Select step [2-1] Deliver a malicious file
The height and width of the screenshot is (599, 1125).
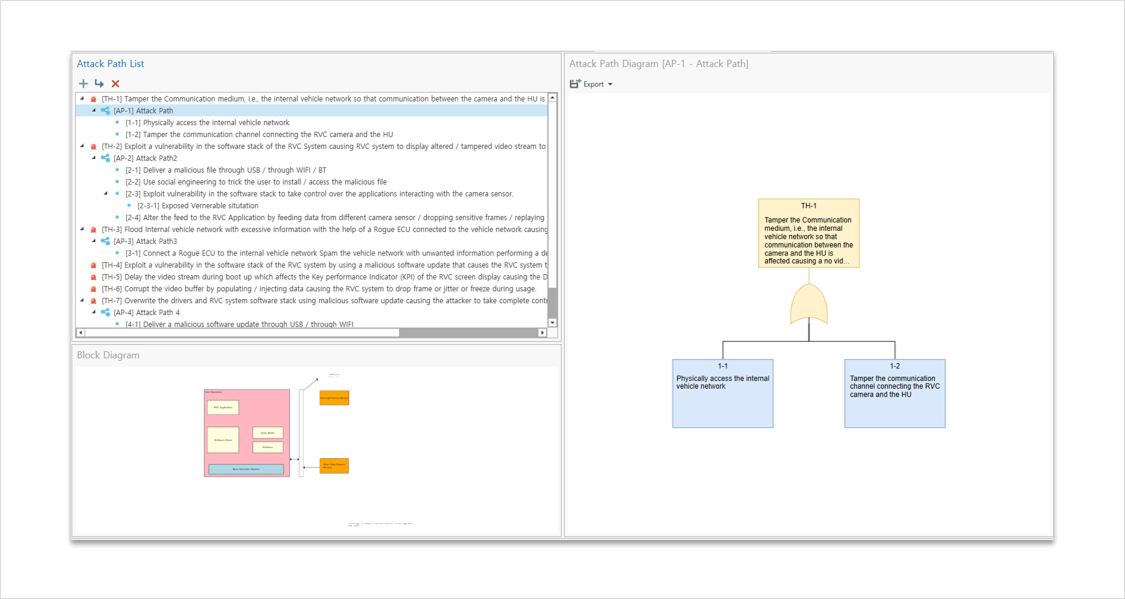click(x=226, y=170)
